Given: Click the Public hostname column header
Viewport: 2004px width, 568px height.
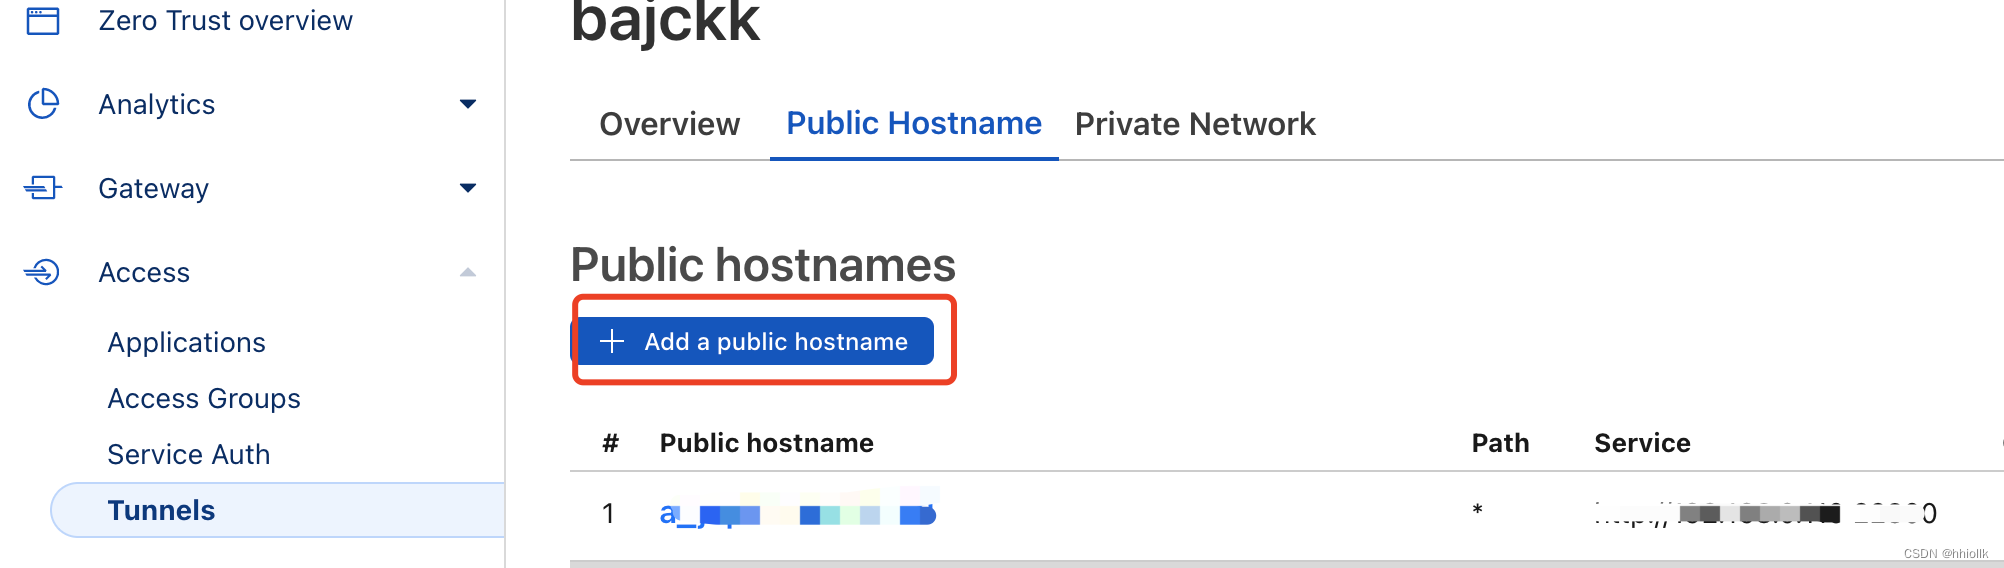Looking at the screenshot, I should pyautogui.click(x=767, y=443).
